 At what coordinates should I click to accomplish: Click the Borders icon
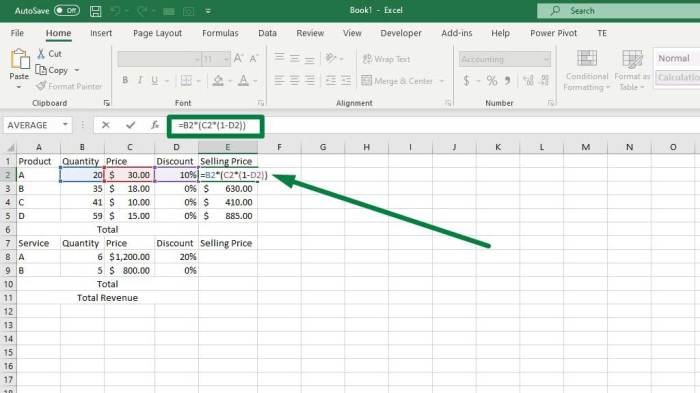point(186,80)
